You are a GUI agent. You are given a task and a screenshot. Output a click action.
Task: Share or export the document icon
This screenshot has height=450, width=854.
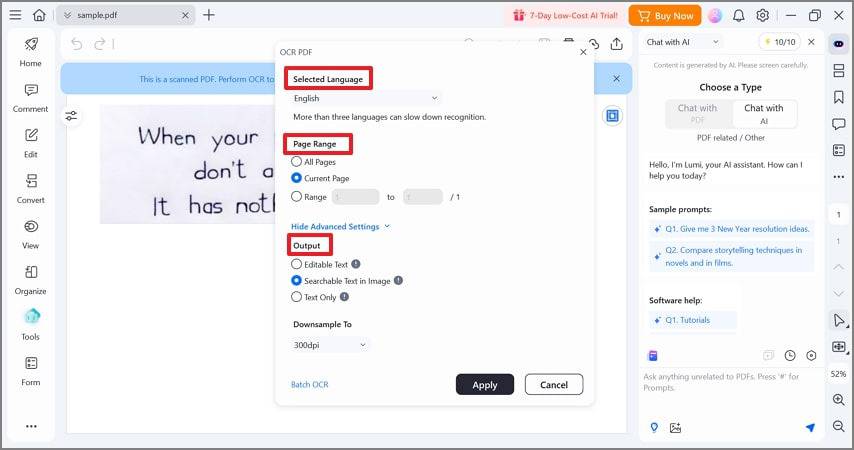[616, 44]
